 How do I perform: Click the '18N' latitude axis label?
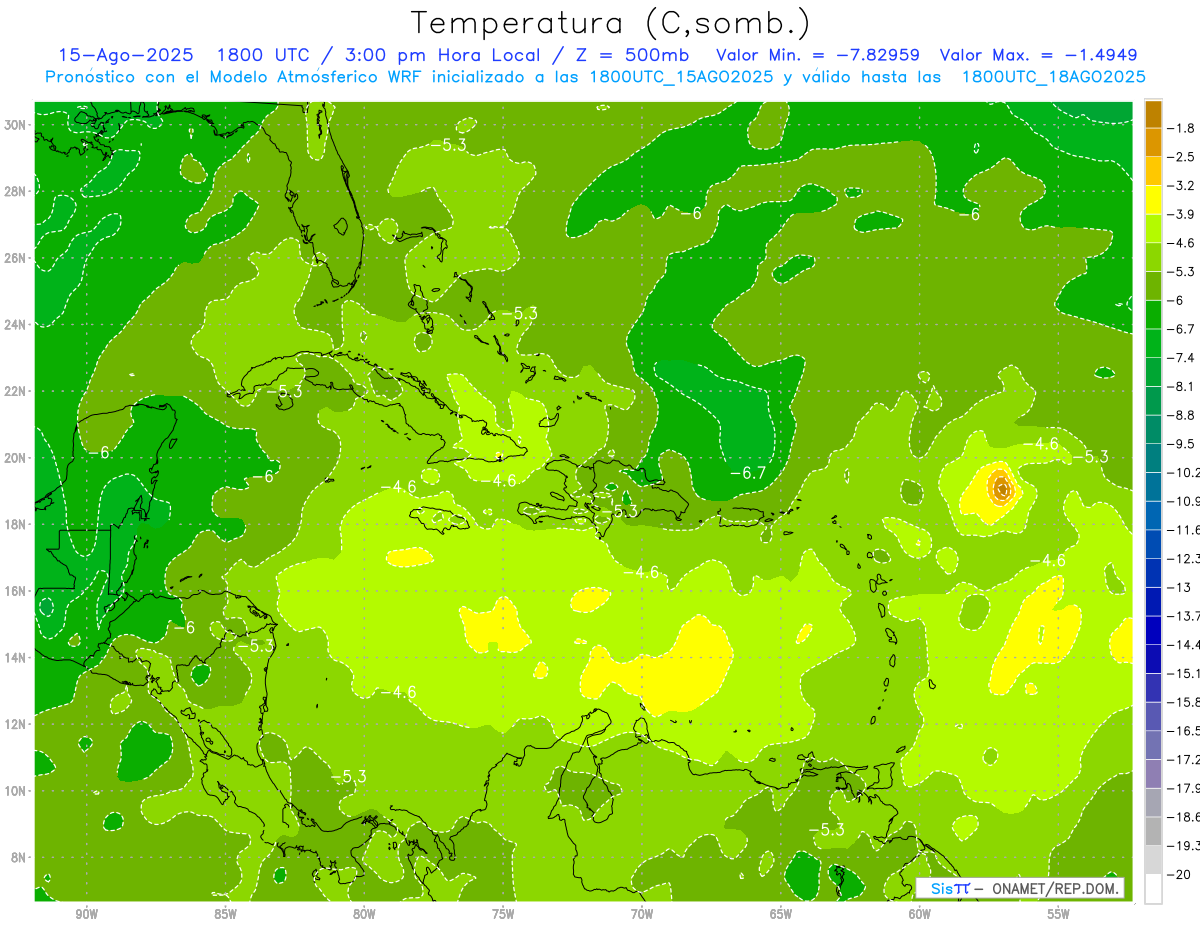pyautogui.click(x=17, y=524)
